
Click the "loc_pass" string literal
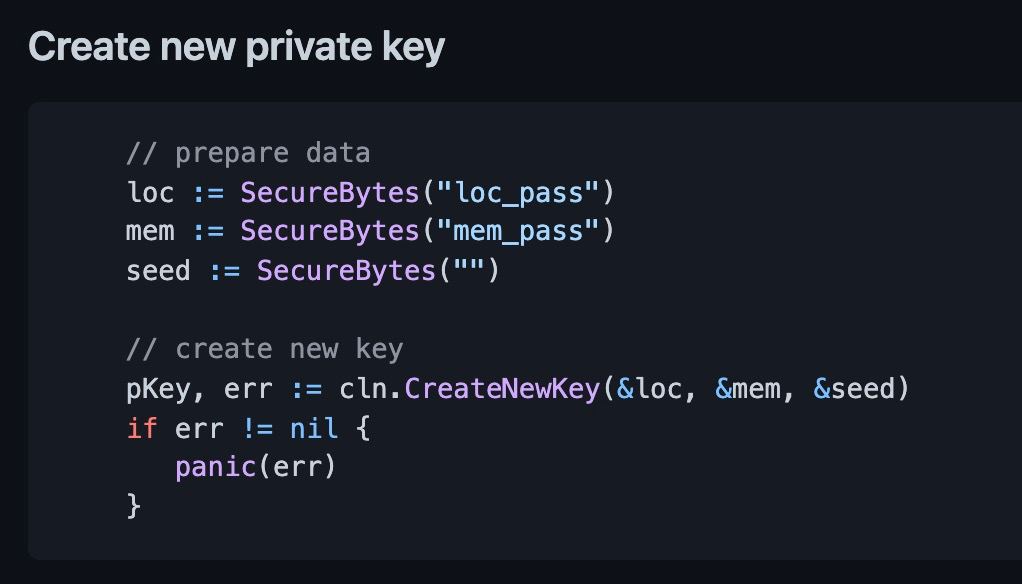[x=518, y=193]
